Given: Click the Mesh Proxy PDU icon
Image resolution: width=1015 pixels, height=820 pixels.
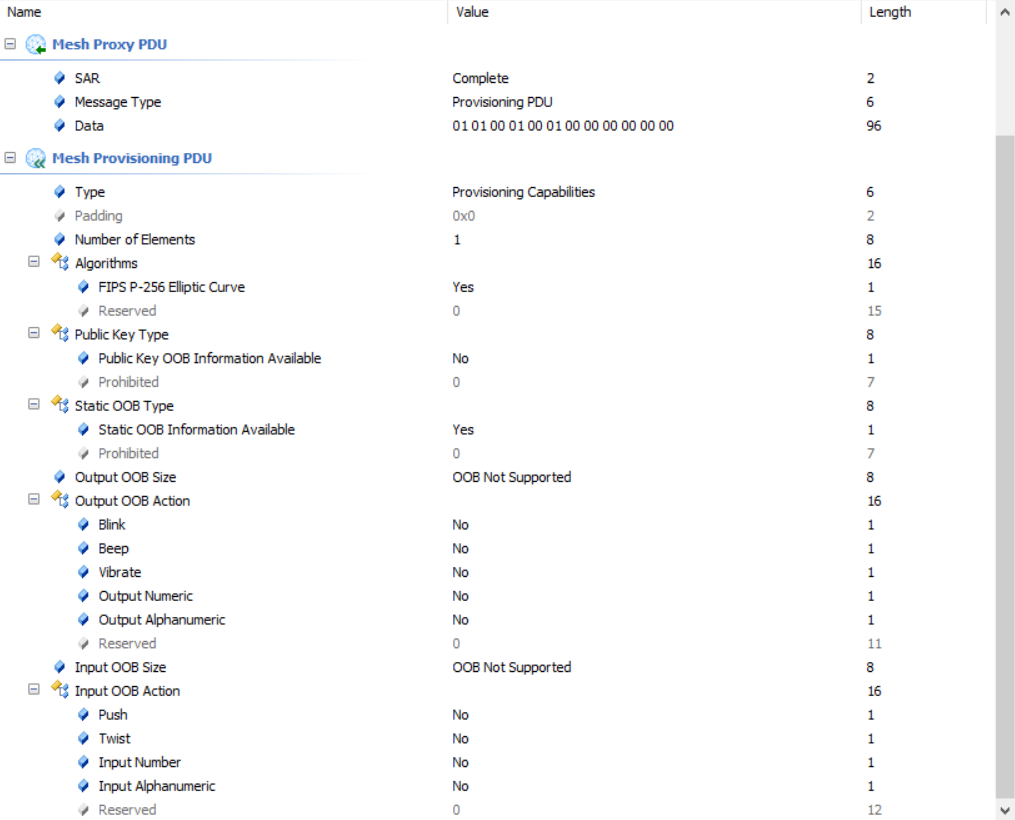Looking at the screenshot, I should [x=36, y=45].
